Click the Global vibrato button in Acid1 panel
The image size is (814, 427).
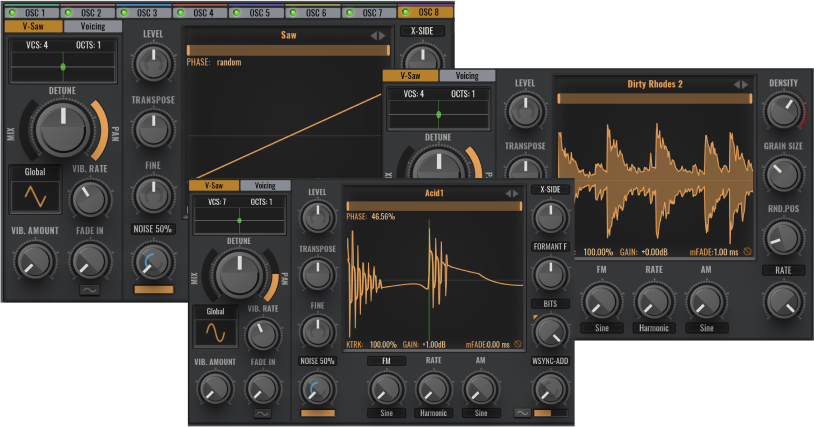215,311
